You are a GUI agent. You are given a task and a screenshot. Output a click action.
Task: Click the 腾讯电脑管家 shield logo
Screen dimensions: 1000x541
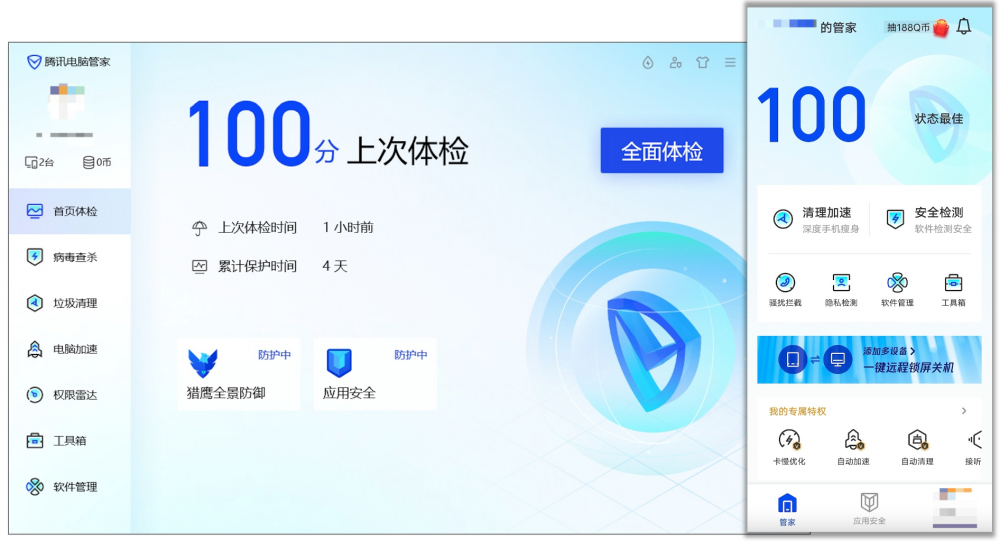pyautogui.click(x=34, y=62)
